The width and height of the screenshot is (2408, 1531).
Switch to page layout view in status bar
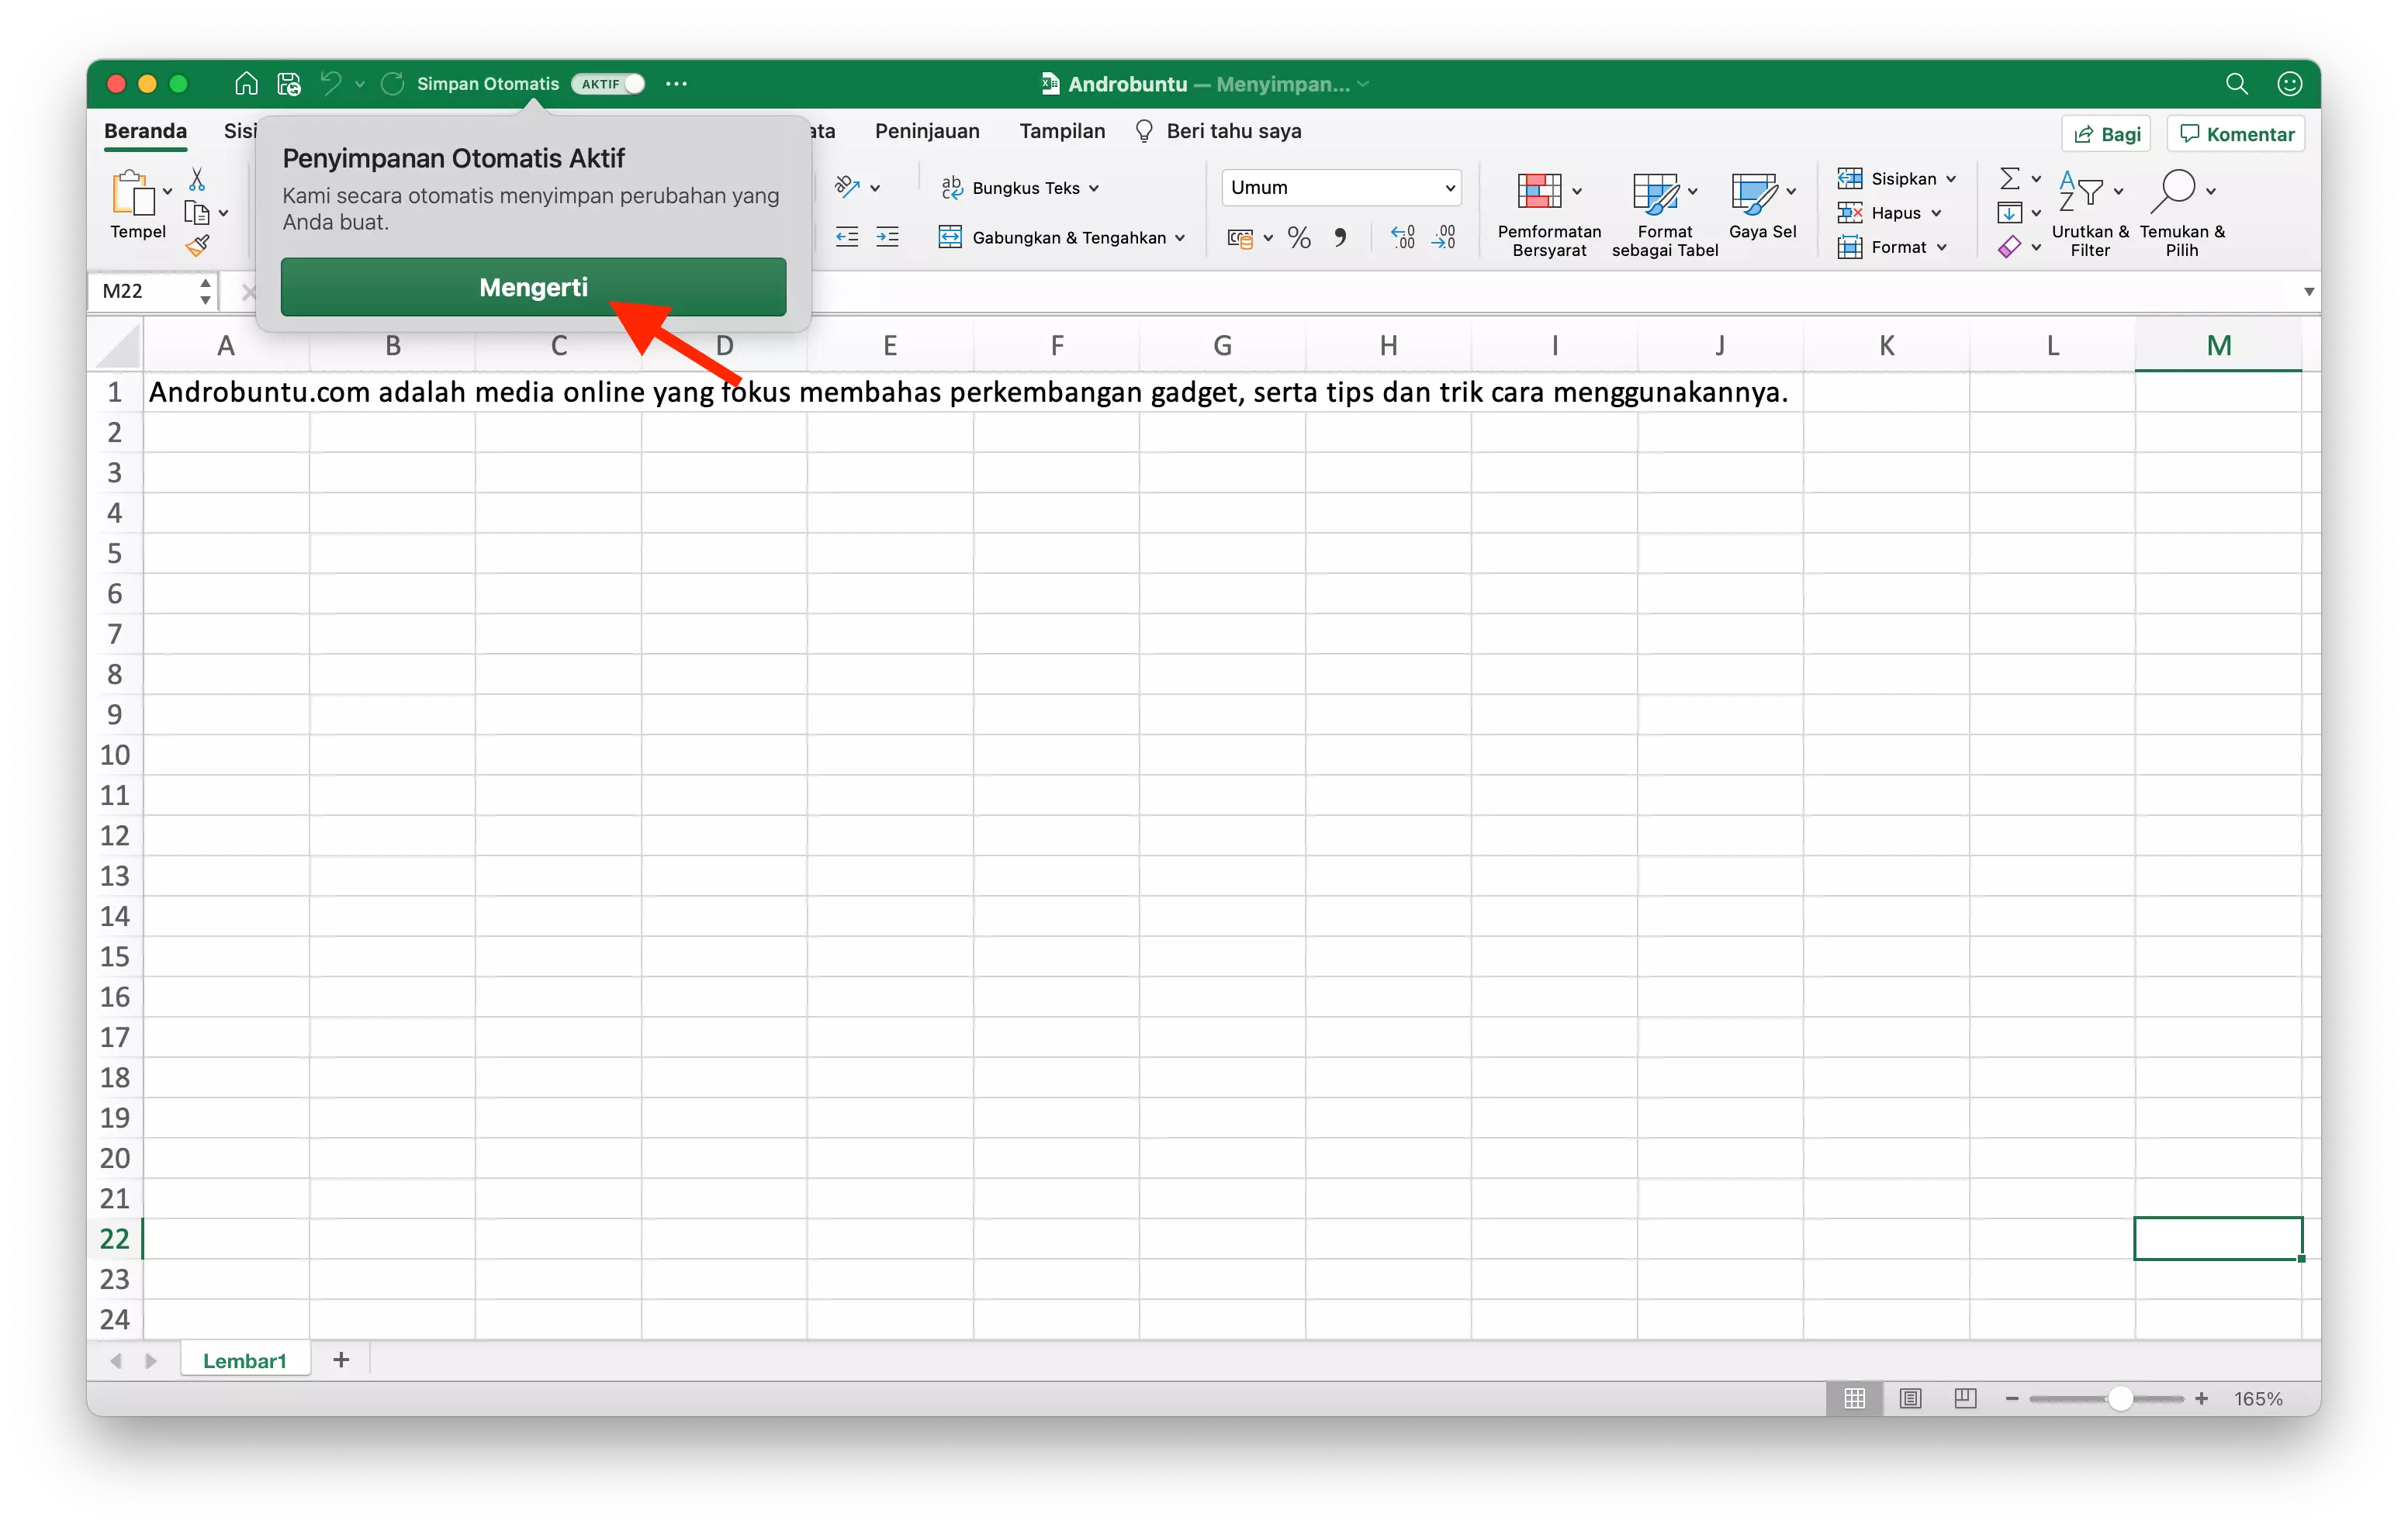[1911, 1398]
